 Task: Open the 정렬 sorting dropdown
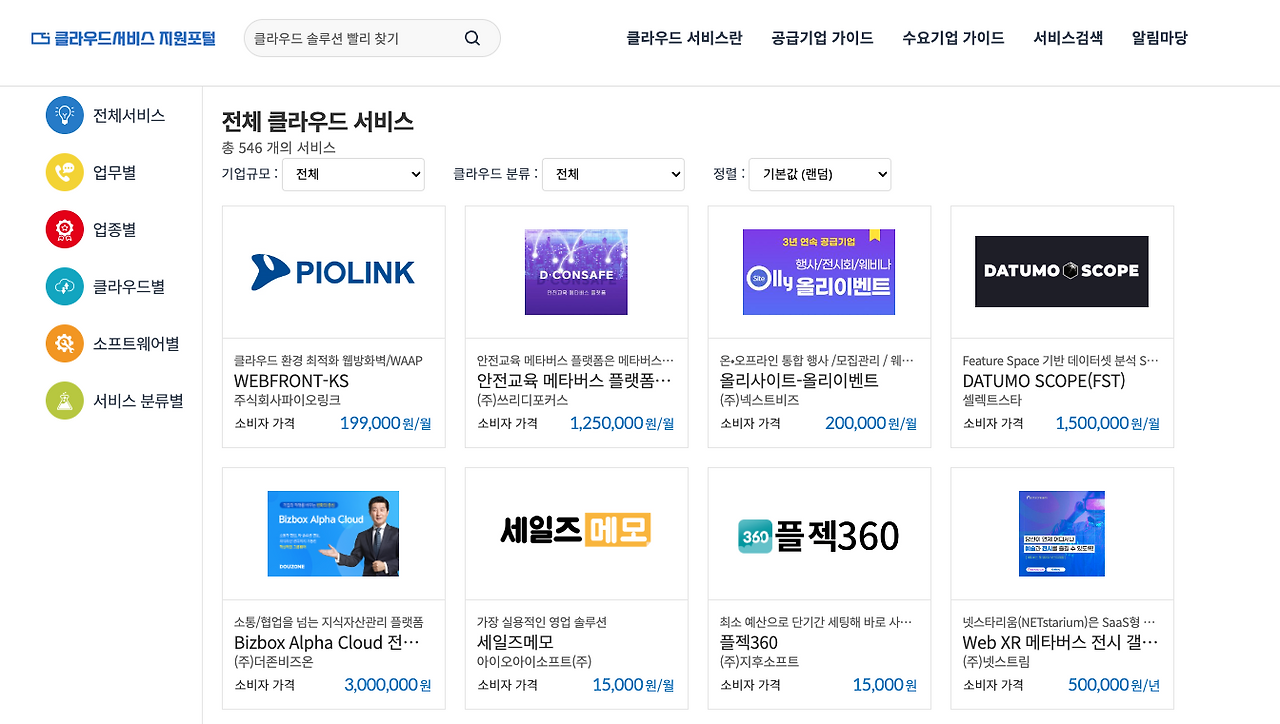point(819,173)
